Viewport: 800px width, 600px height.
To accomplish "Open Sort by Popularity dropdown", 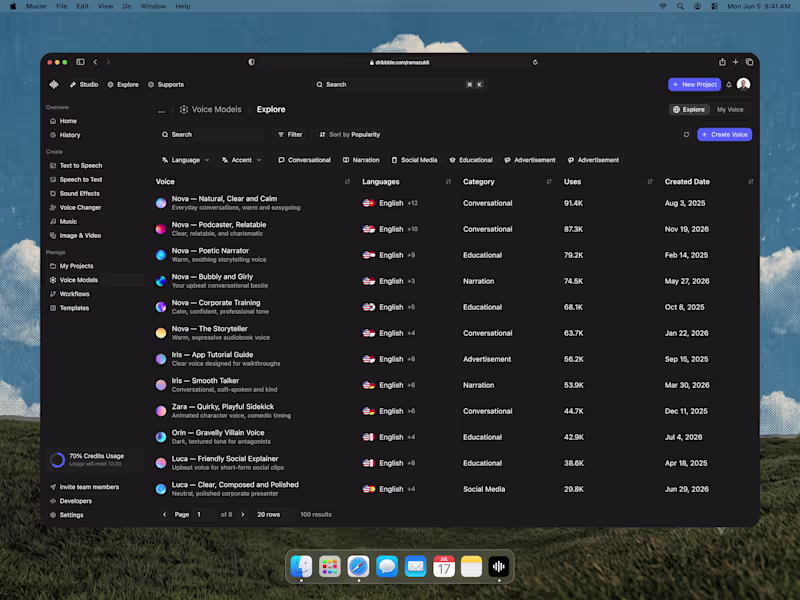I will click(350, 135).
